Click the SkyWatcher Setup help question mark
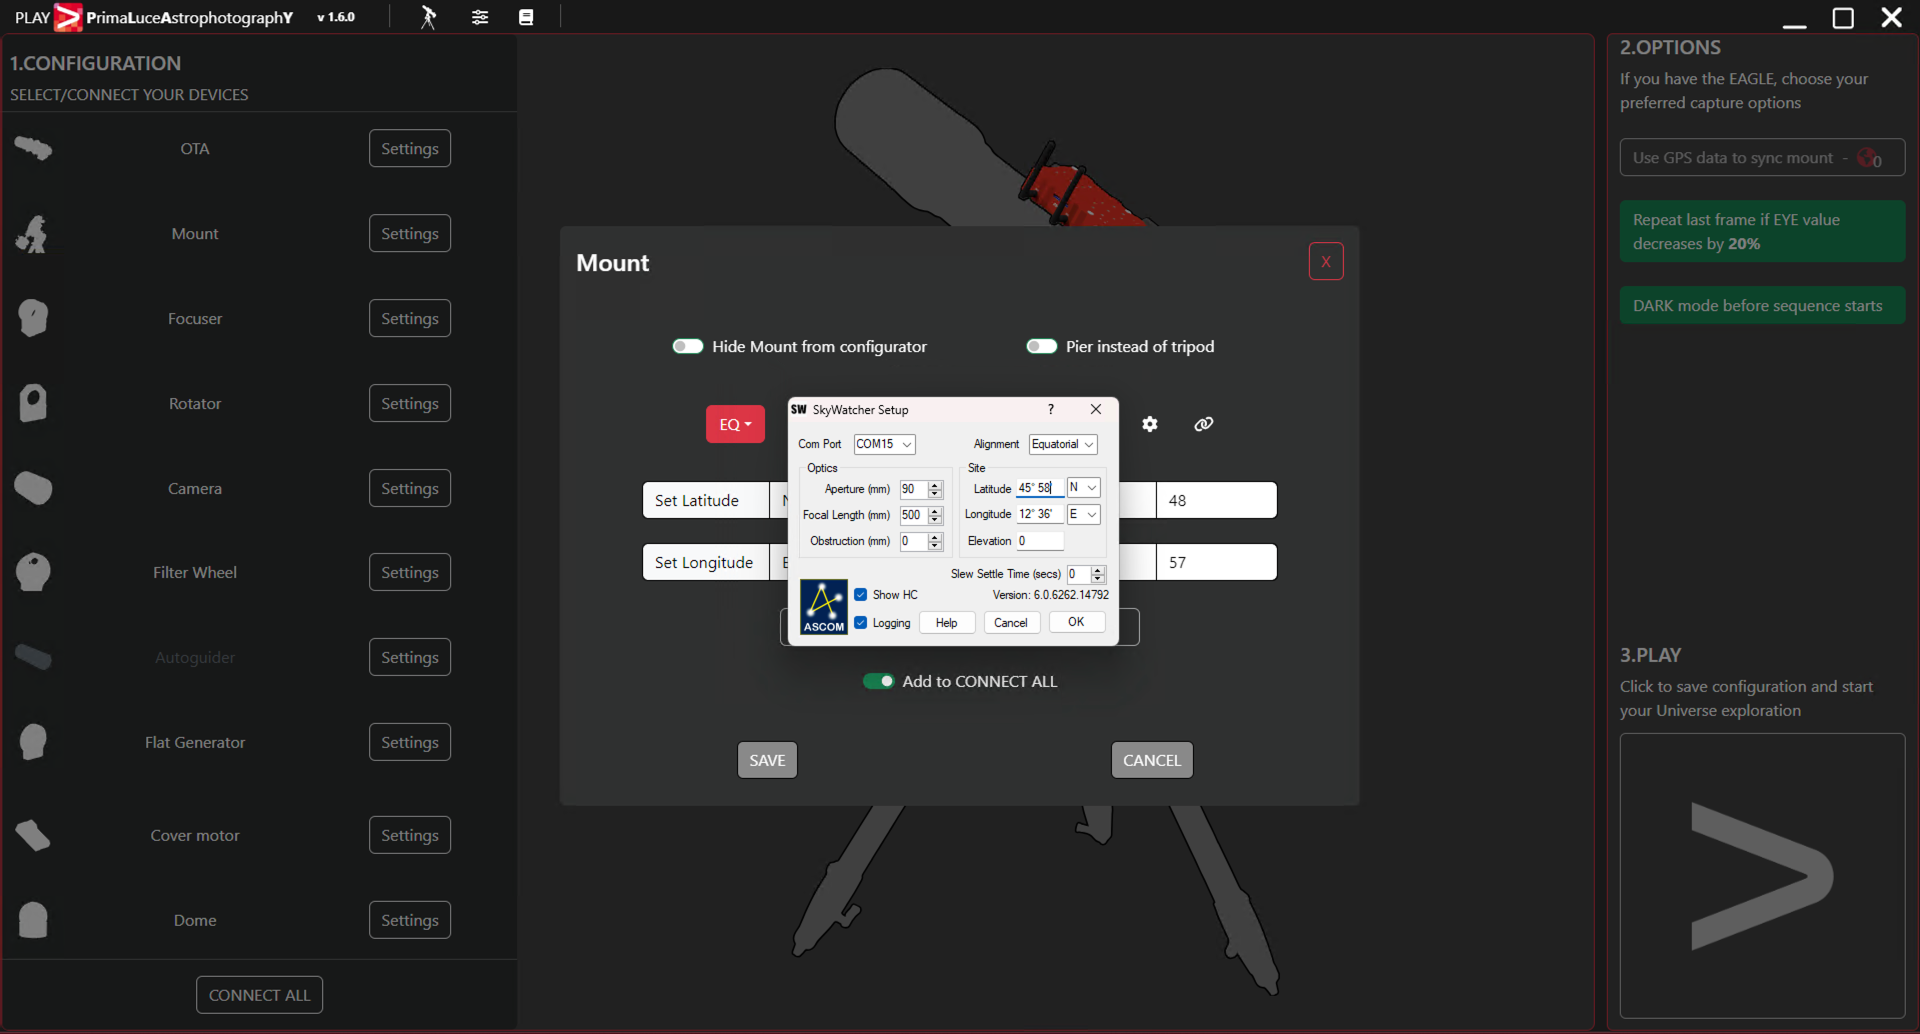 [1051, 409]
